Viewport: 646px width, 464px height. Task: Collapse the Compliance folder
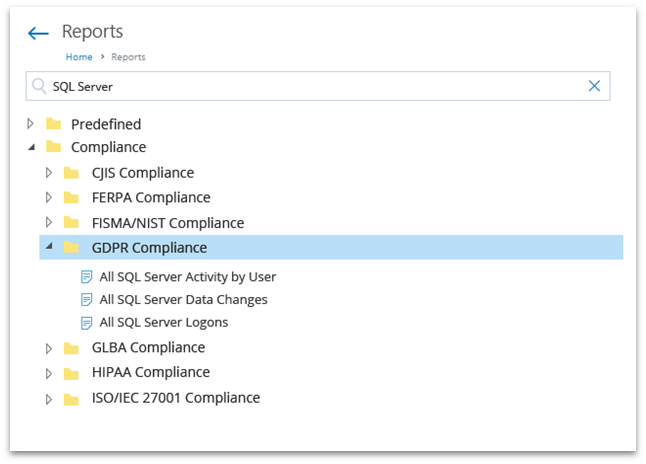coord(31,147)
